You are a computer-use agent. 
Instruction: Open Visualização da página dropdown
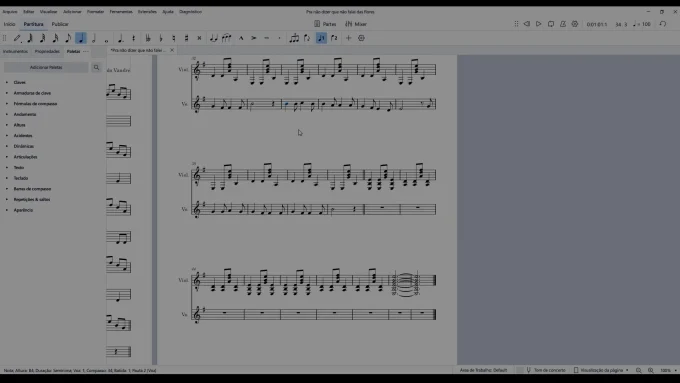click(601, 370)
